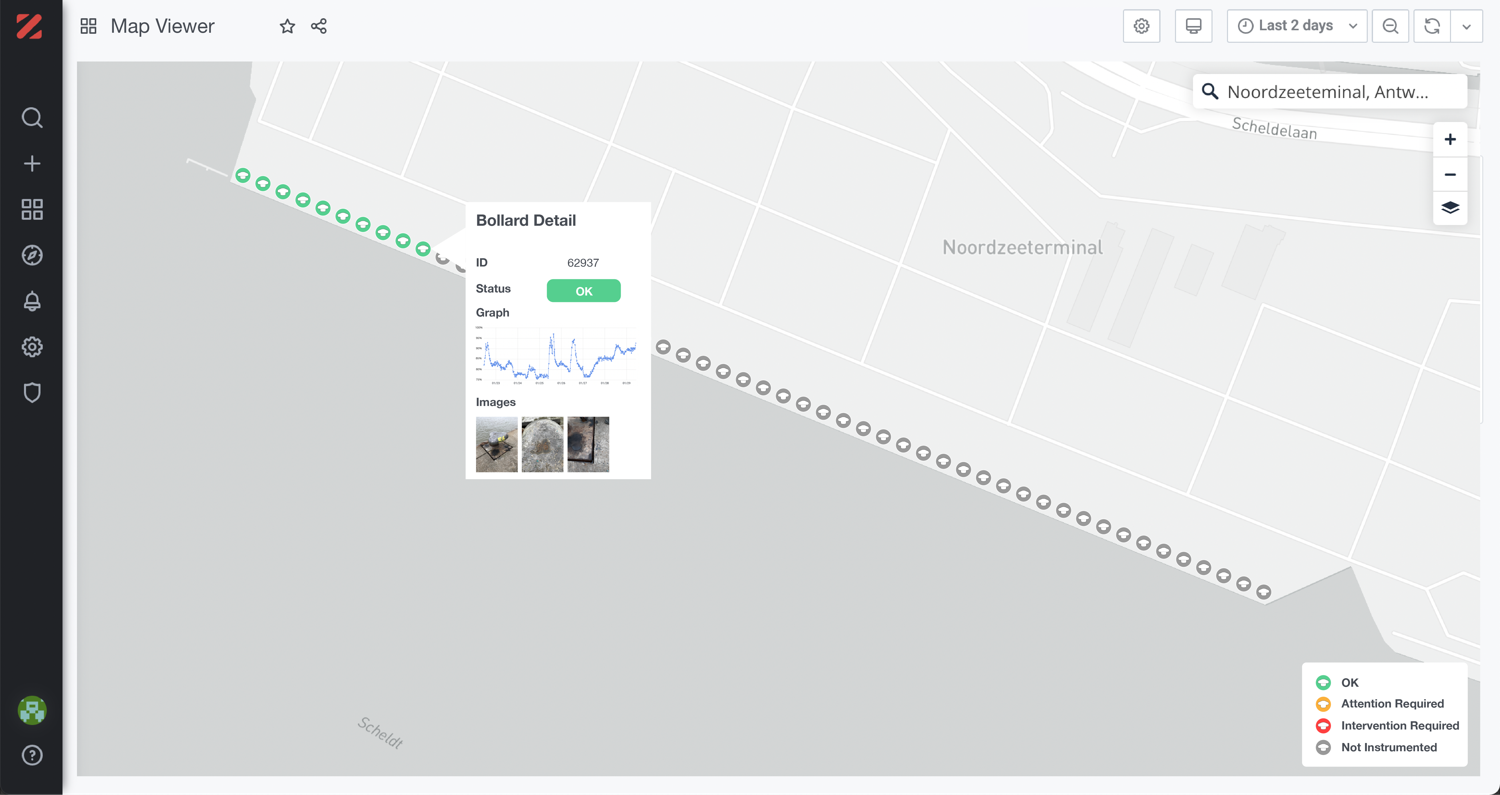Open the help question mark icon
The image size is (1500, 795).
32,755
